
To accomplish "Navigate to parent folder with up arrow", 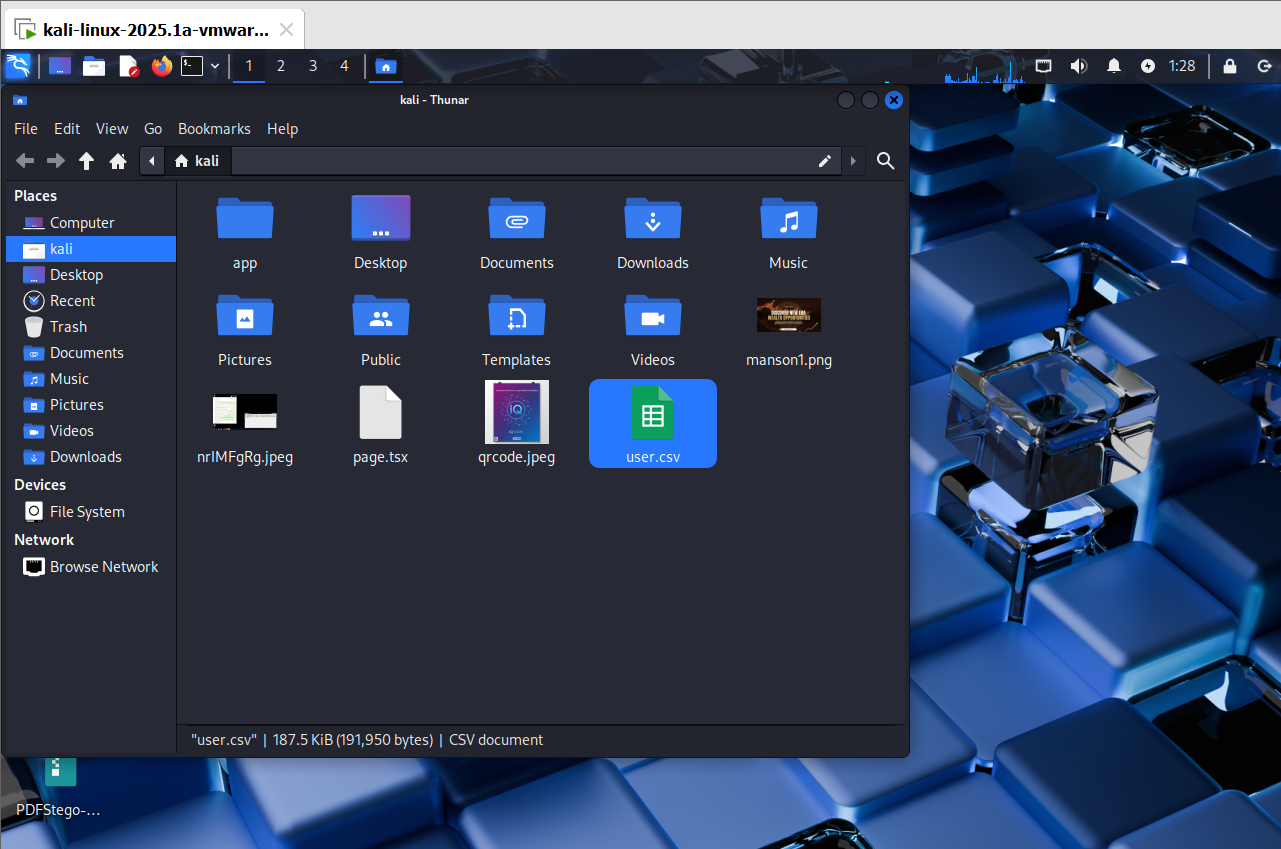I will (87, 161).
